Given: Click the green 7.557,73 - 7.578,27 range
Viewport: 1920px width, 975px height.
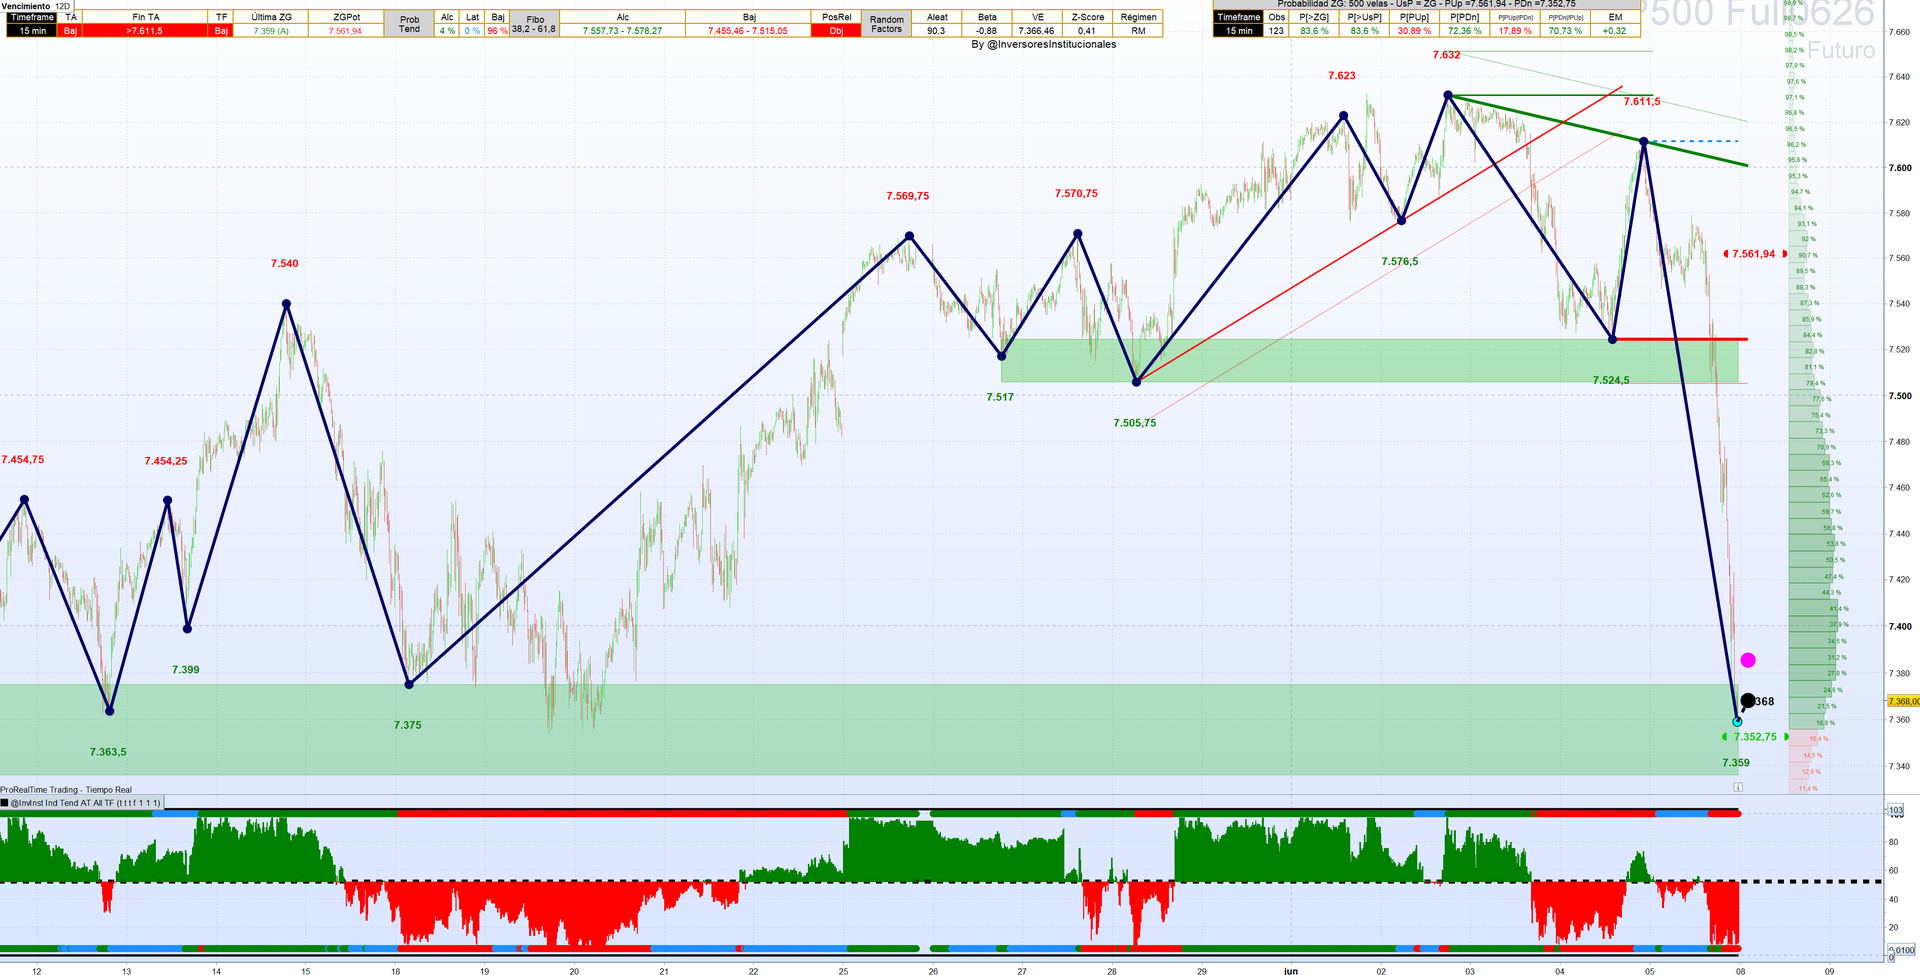Looking at the screenshot, I should point(622,31).
